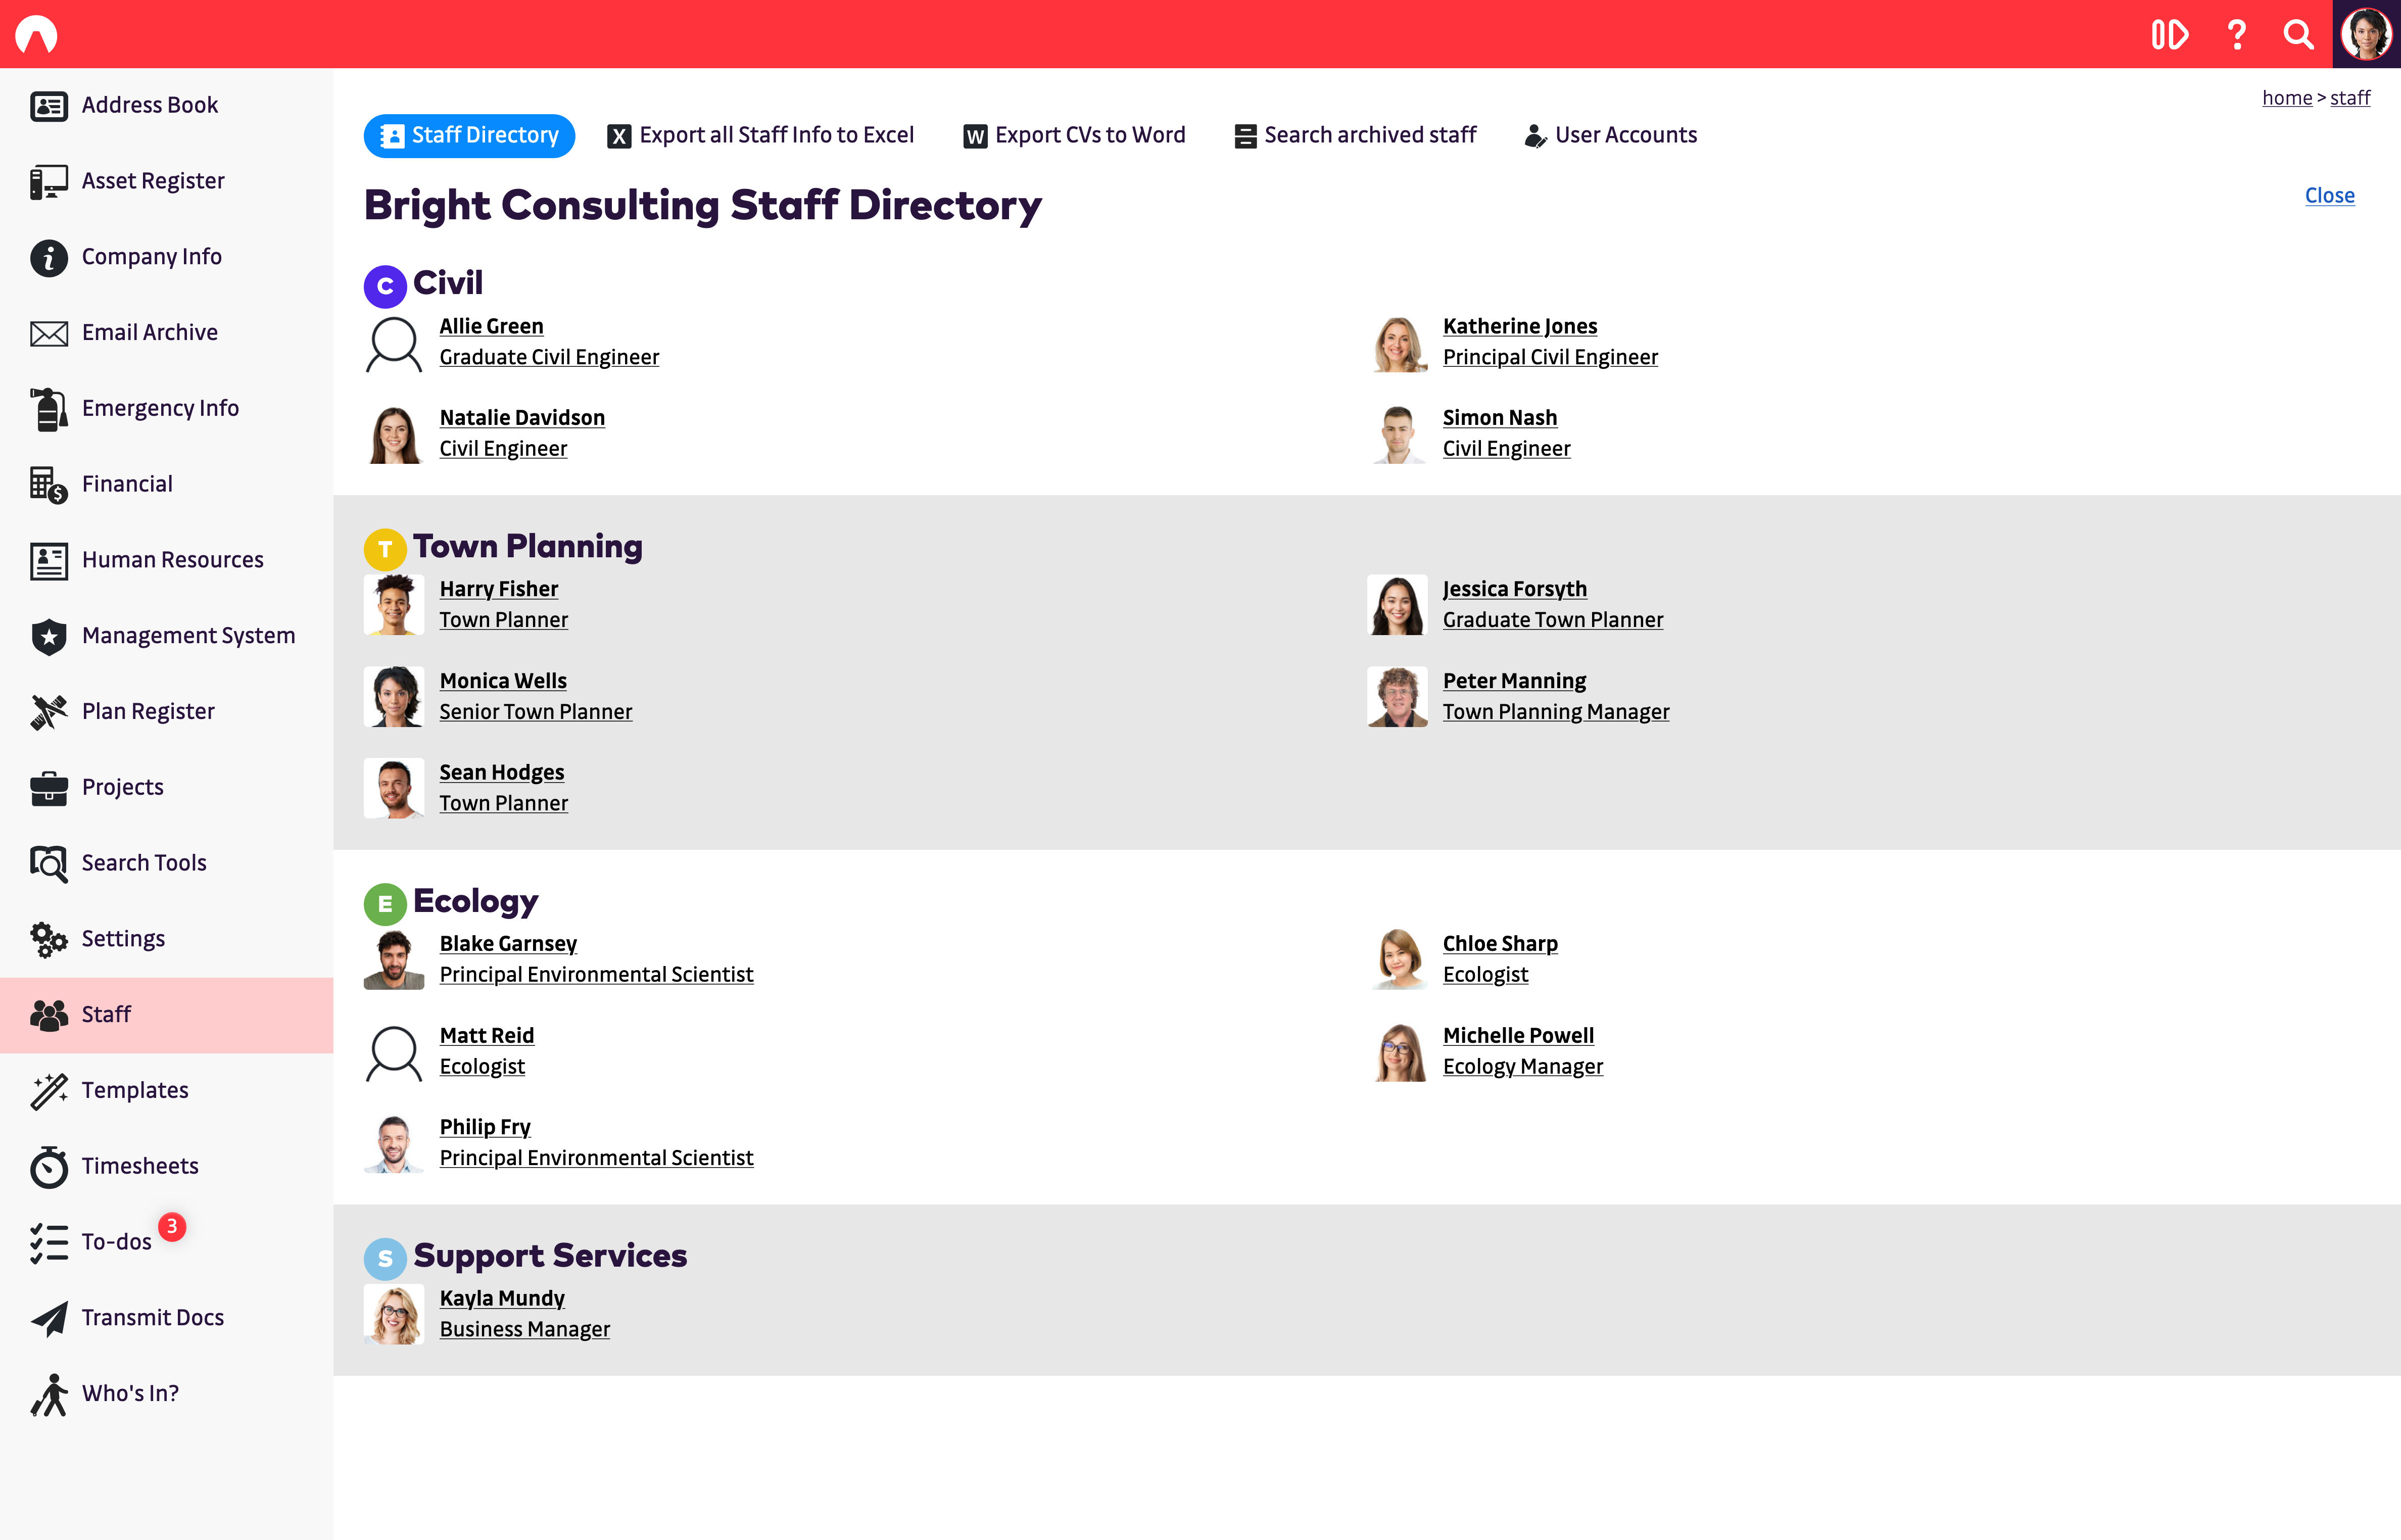Open User Accounts
2401x1540 pixels.
(1611, 135)
